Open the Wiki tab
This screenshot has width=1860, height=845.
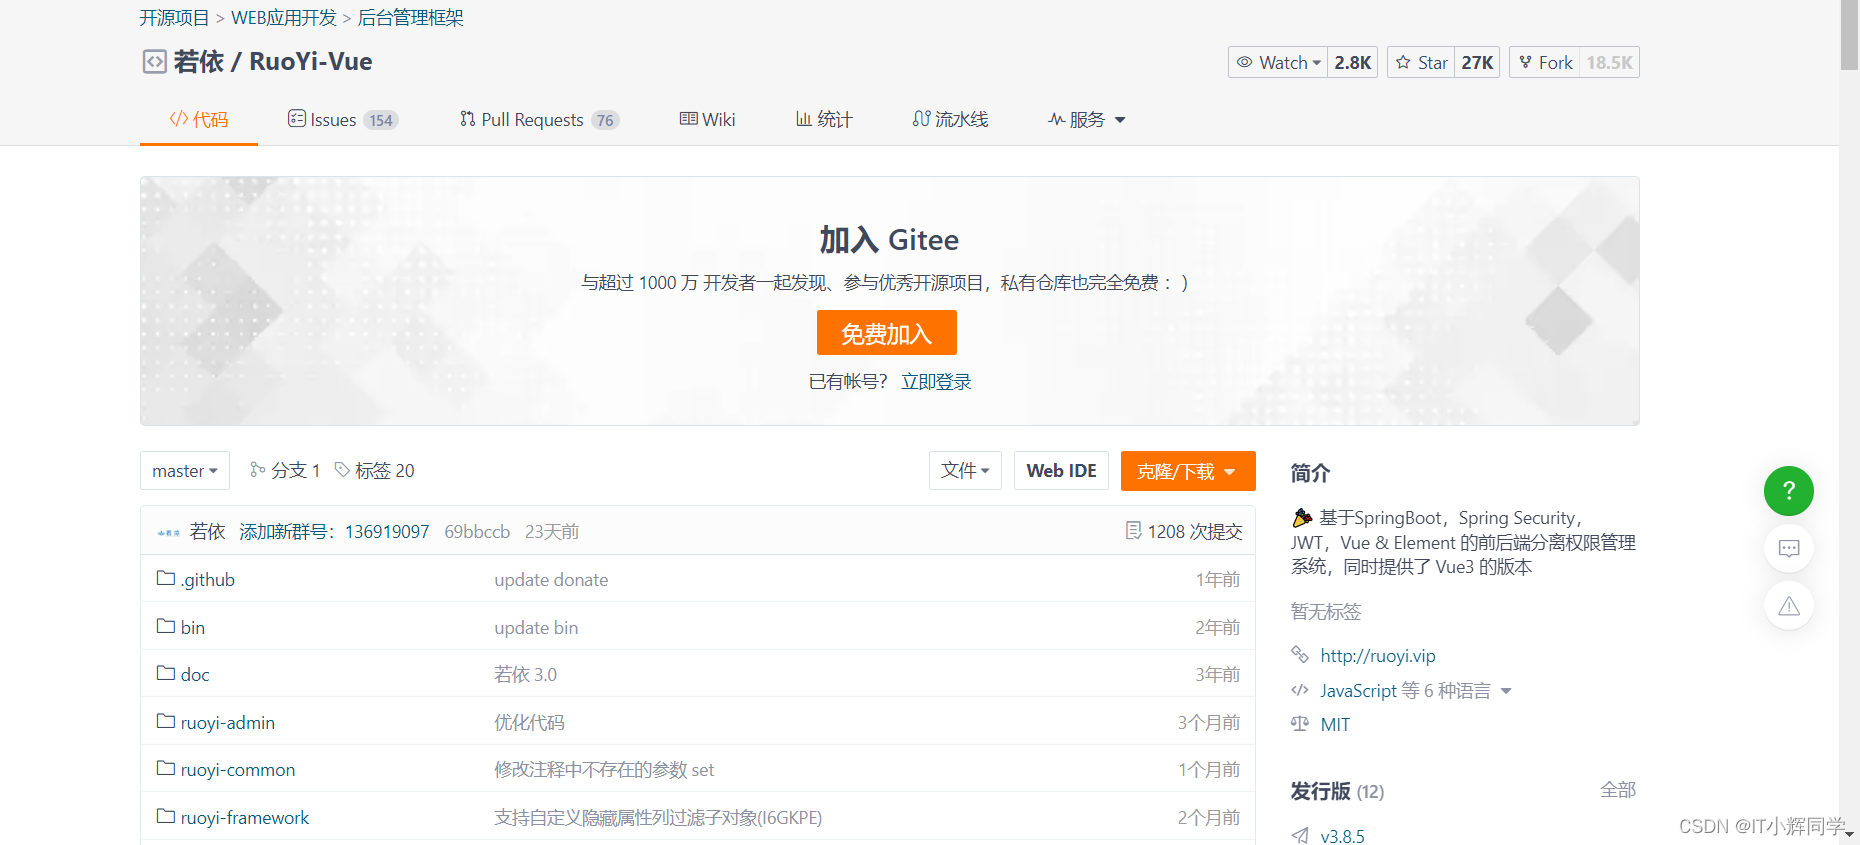point(707,120)
